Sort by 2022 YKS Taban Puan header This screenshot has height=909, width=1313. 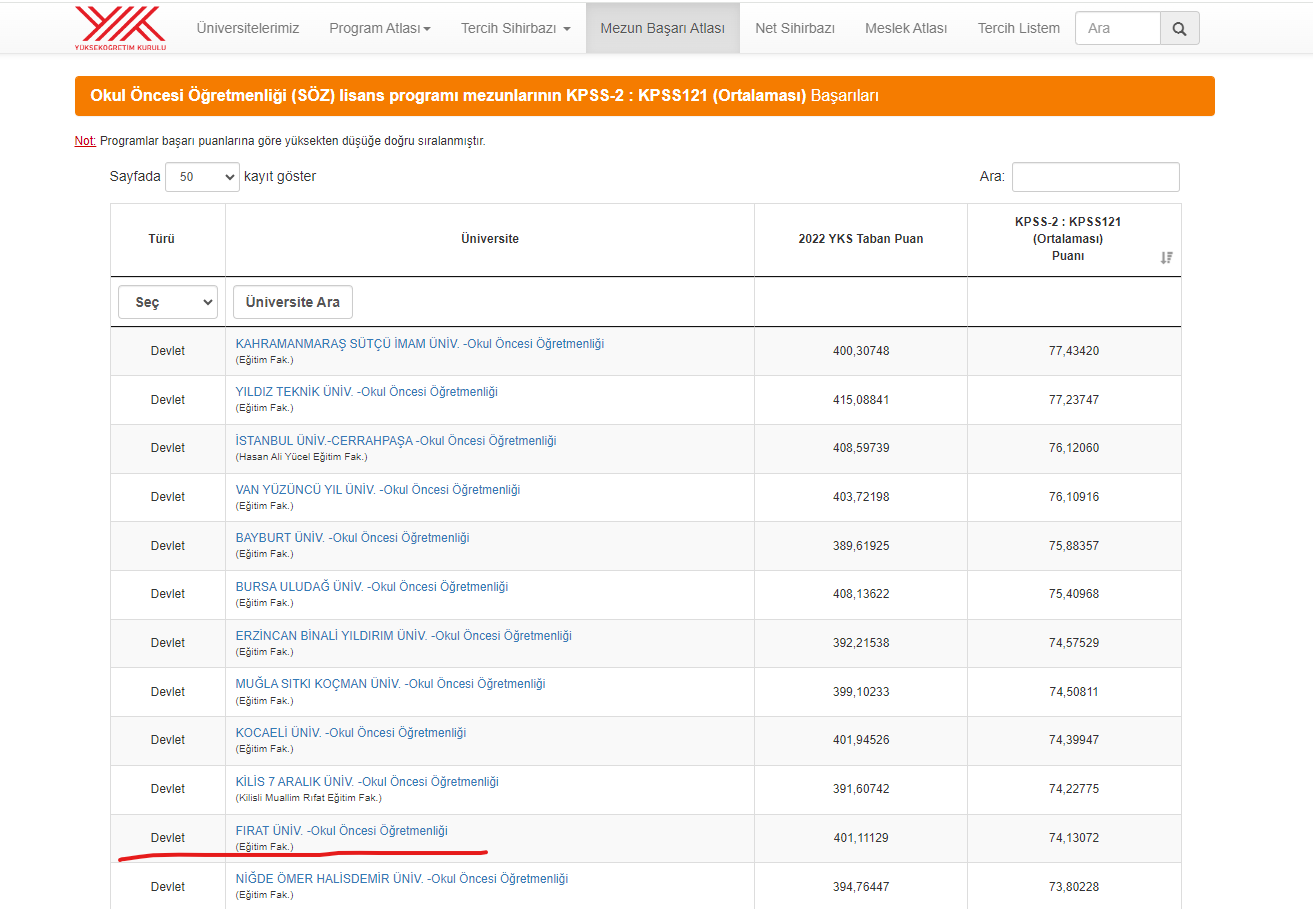pyautogui.click(x=861, y=239)
